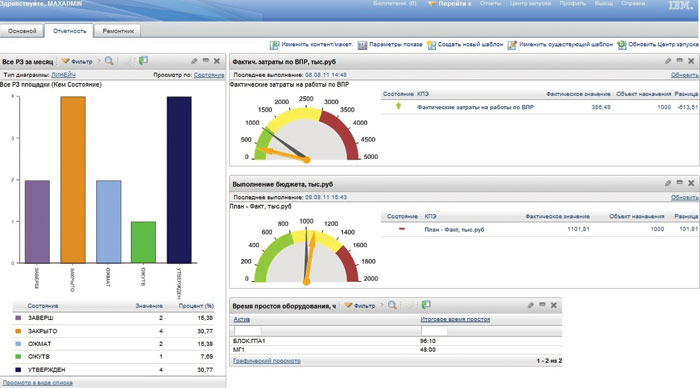This screenshot has width=700, height=388.
Task: Go to Центр запуска in header
Action: pyautogui.click(x=530, y=4)
